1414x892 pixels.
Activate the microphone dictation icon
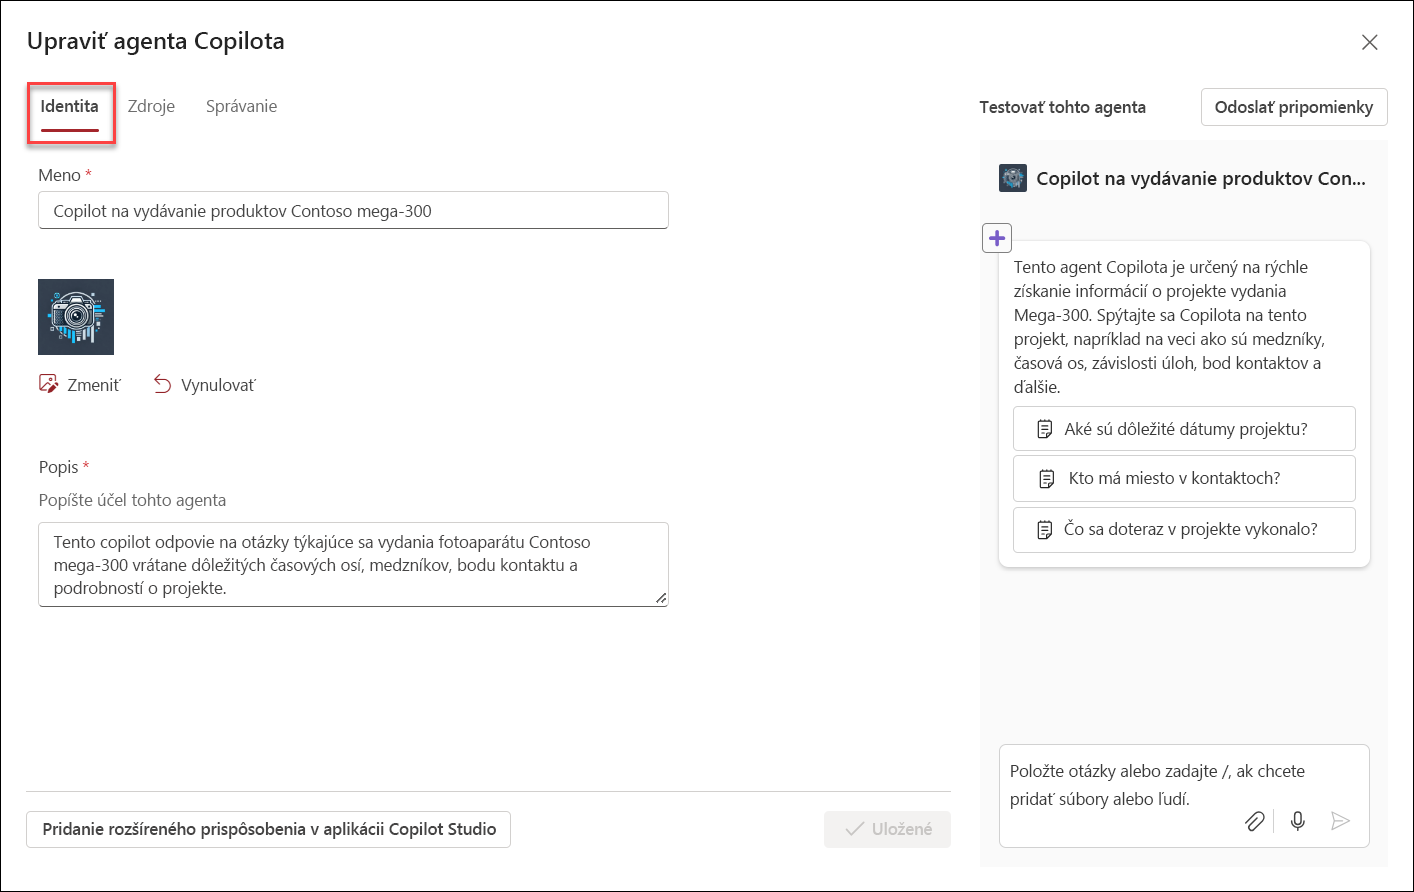(x=1298, y=821)
